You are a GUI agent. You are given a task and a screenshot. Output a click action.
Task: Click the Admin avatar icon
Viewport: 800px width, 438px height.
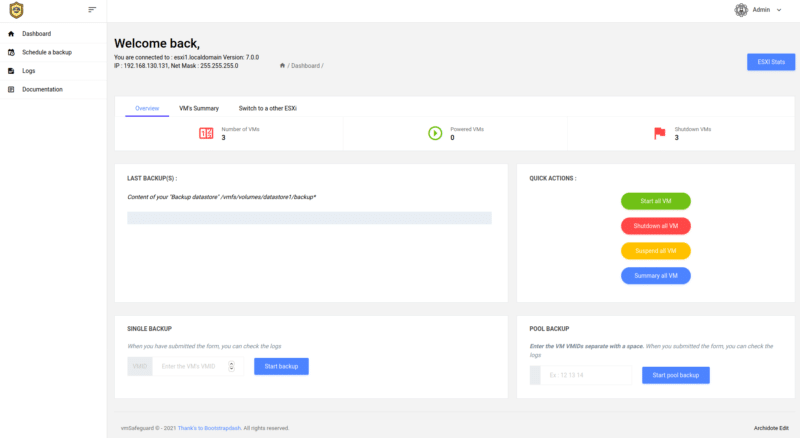point(741,10)
